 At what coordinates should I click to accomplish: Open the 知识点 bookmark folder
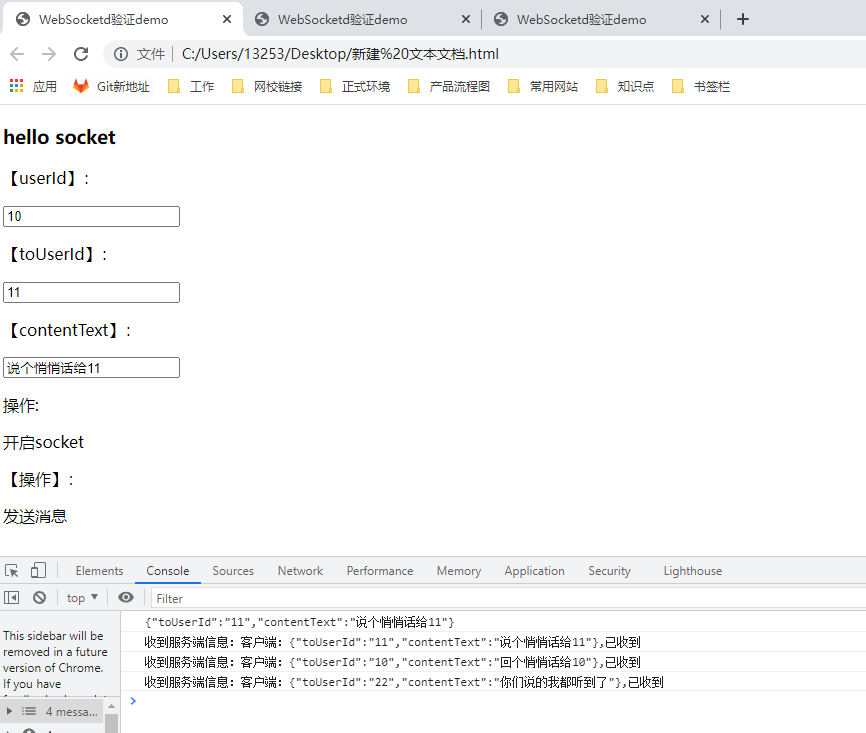point(625,86)
